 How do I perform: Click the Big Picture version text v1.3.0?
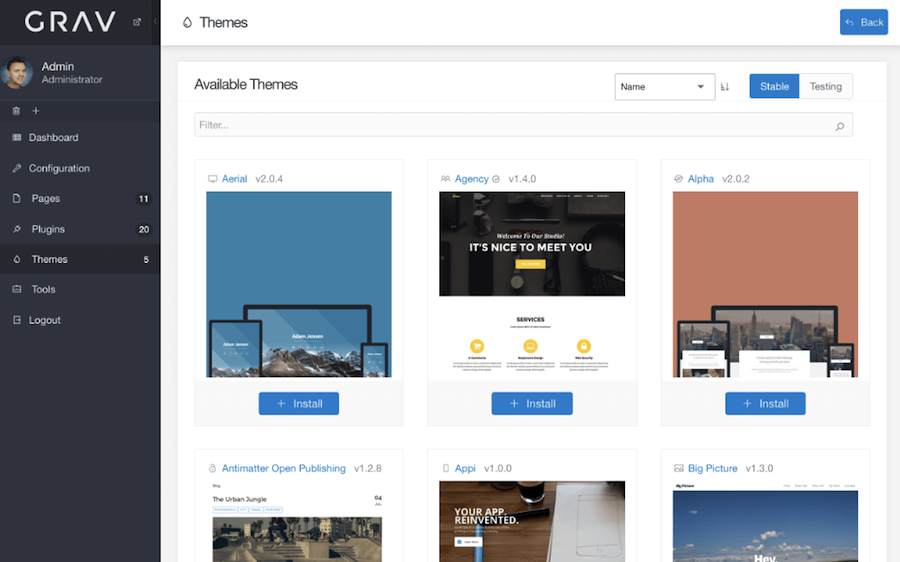coord(759,468)
